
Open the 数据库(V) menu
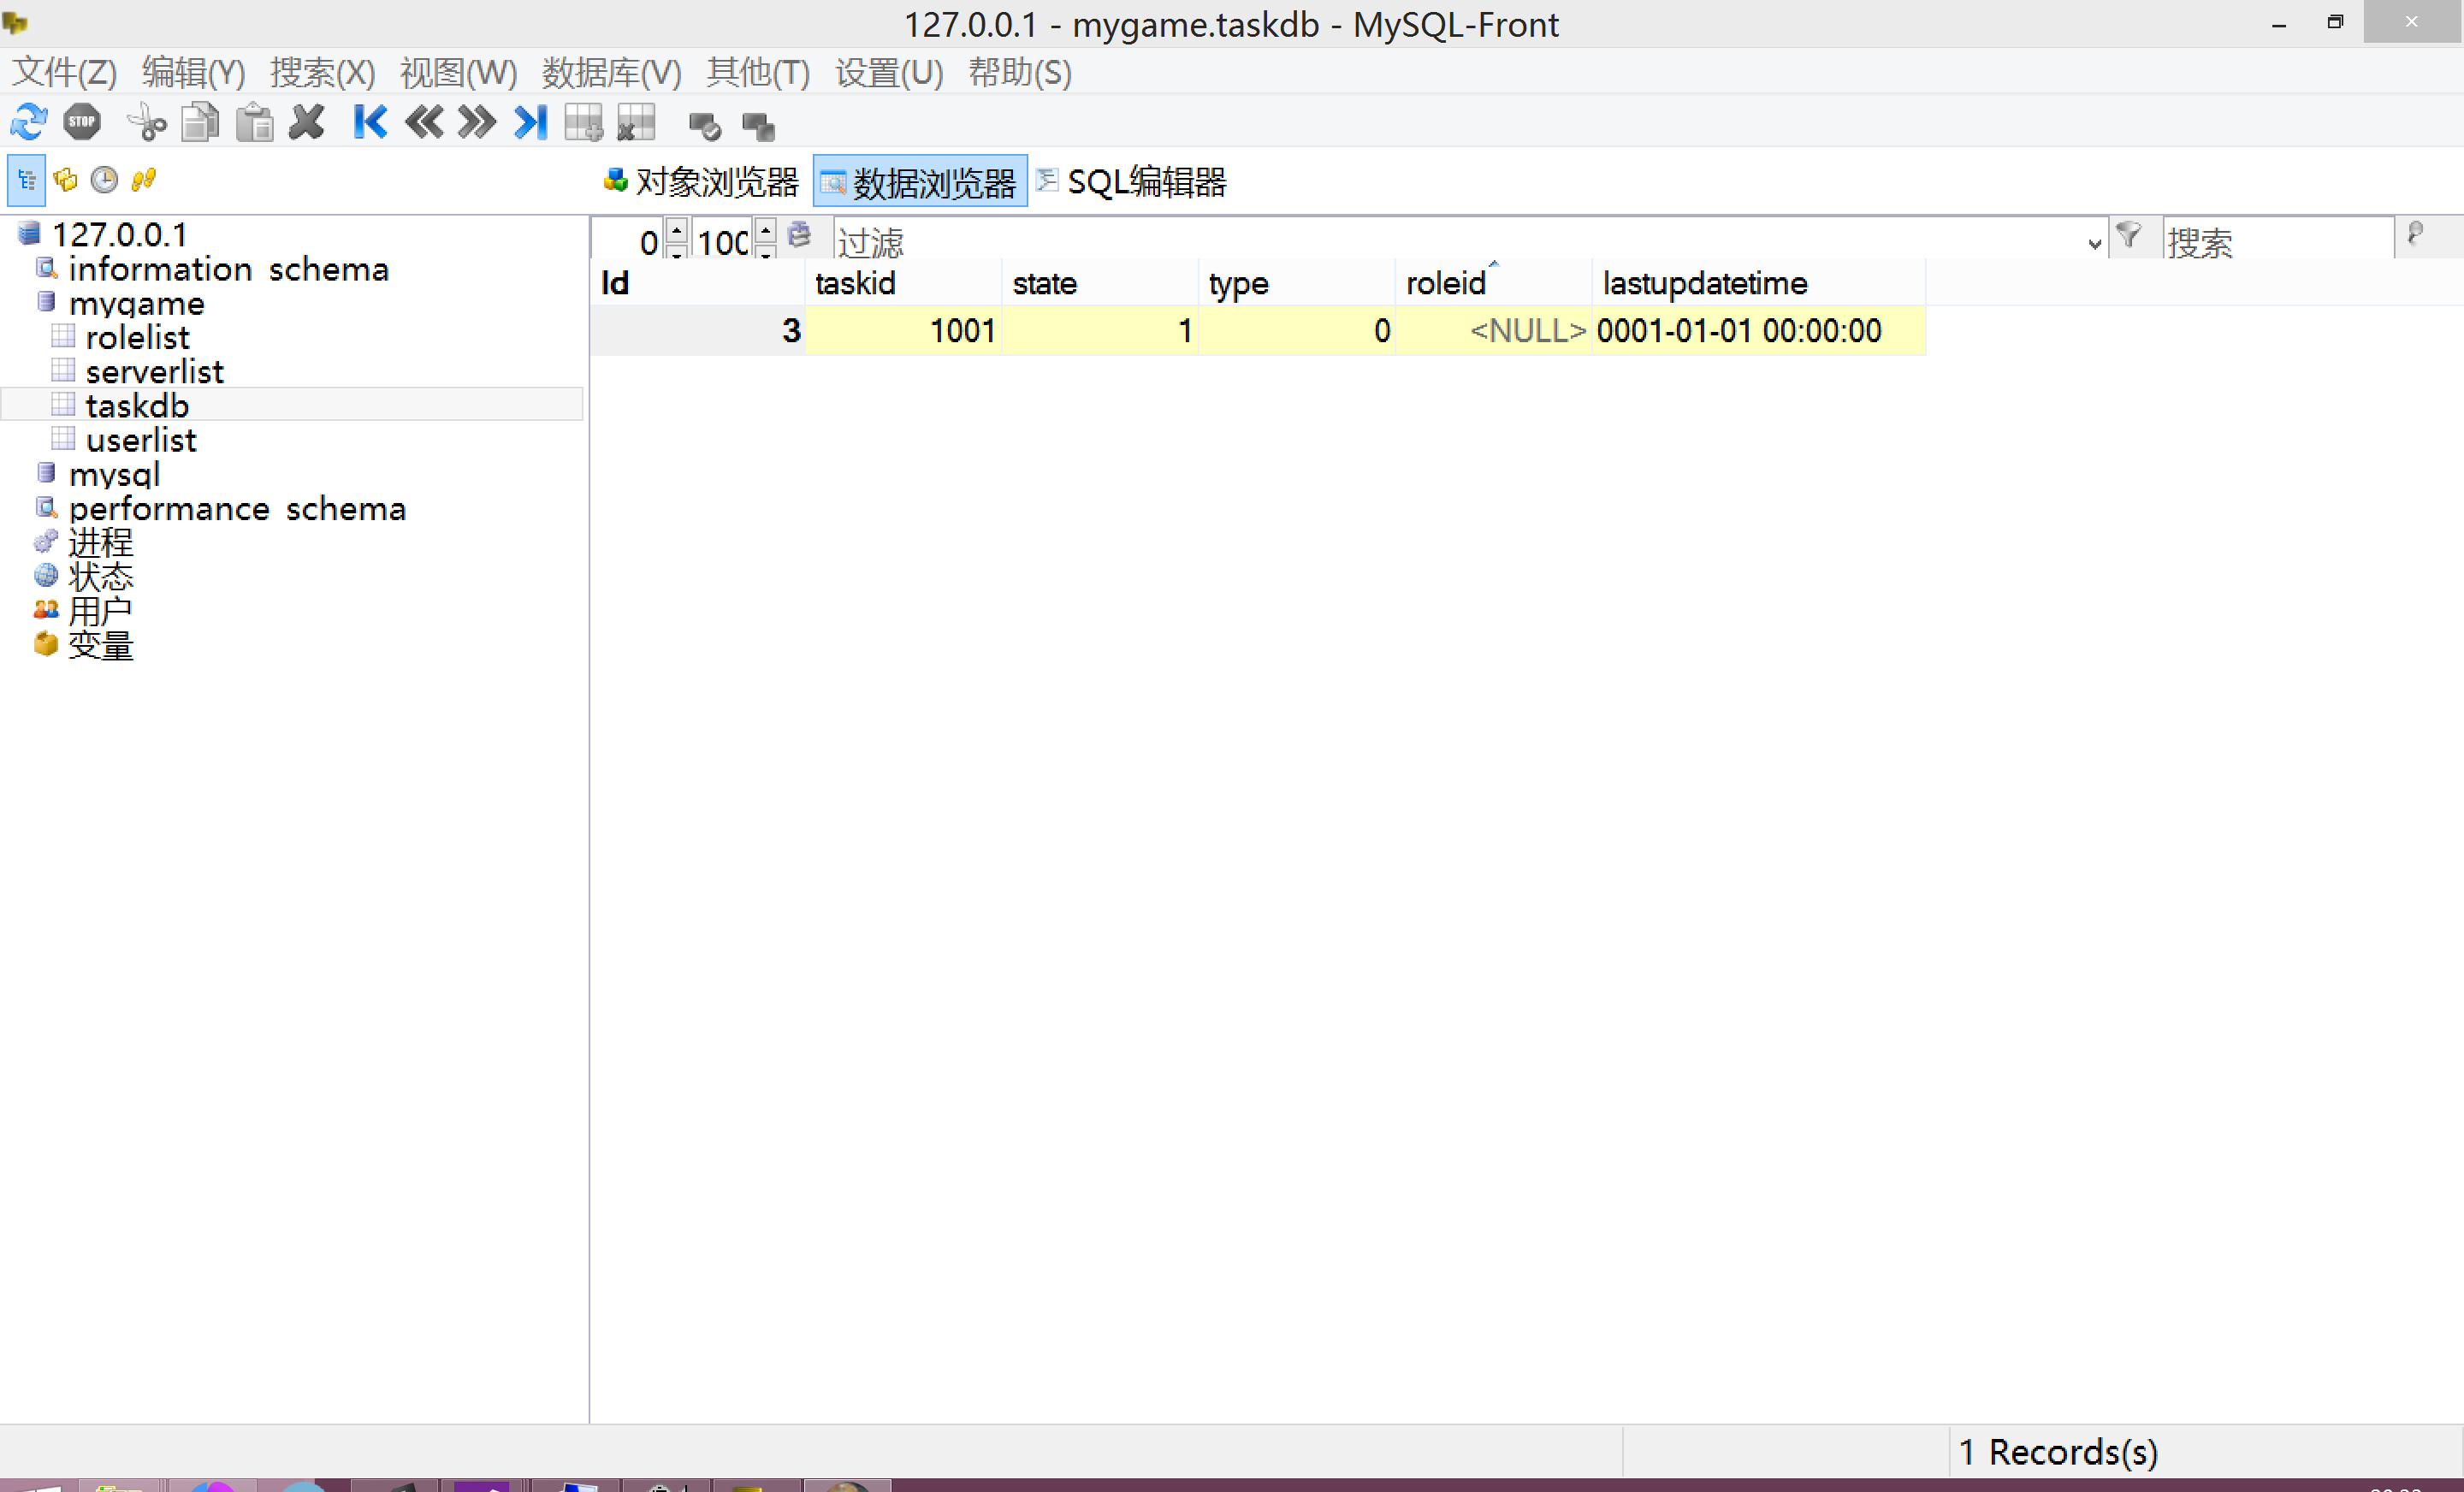pyautogui.click(x=611, y=72)
